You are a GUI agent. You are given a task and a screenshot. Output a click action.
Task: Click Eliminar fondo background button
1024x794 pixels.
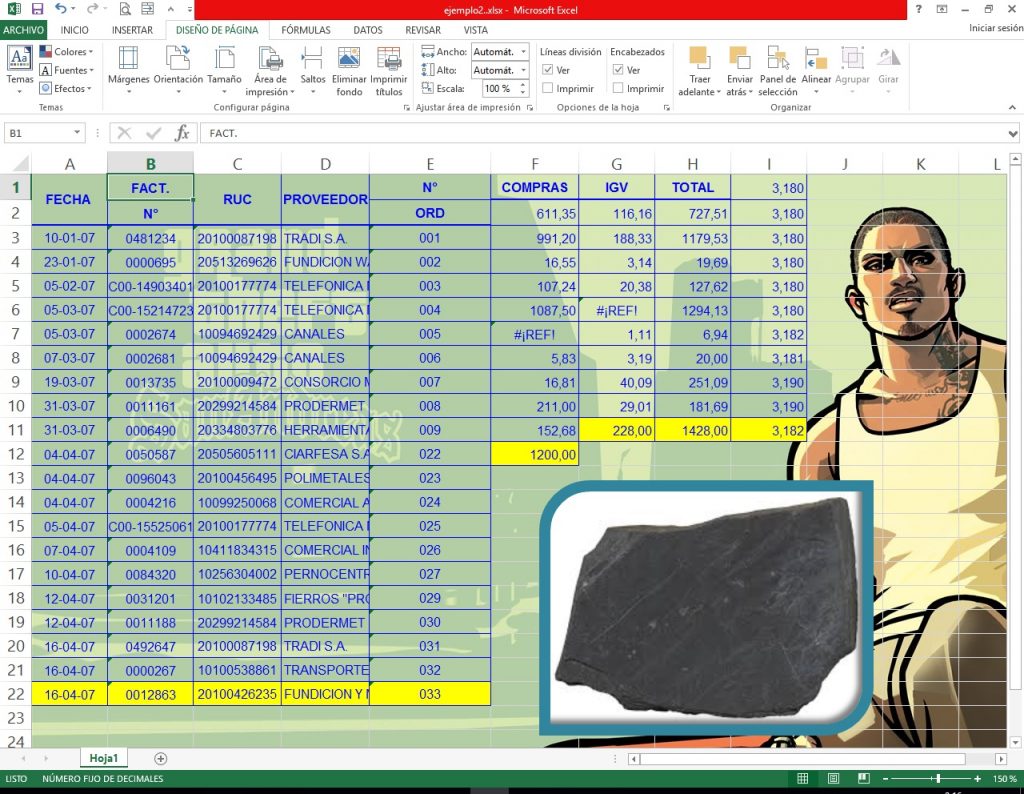pyautogui.click(x=349, y=71)
